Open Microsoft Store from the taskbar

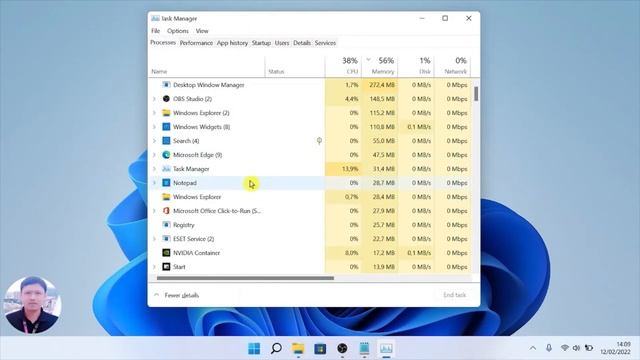pyautogui.click(x=320, y=349)
